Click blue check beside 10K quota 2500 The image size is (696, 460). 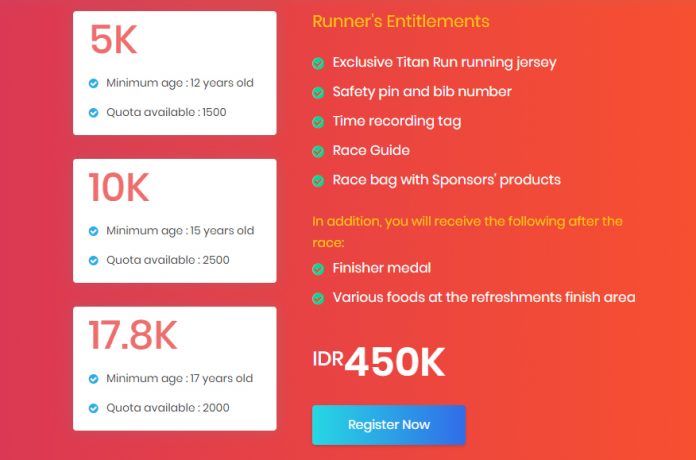point(94,260)
